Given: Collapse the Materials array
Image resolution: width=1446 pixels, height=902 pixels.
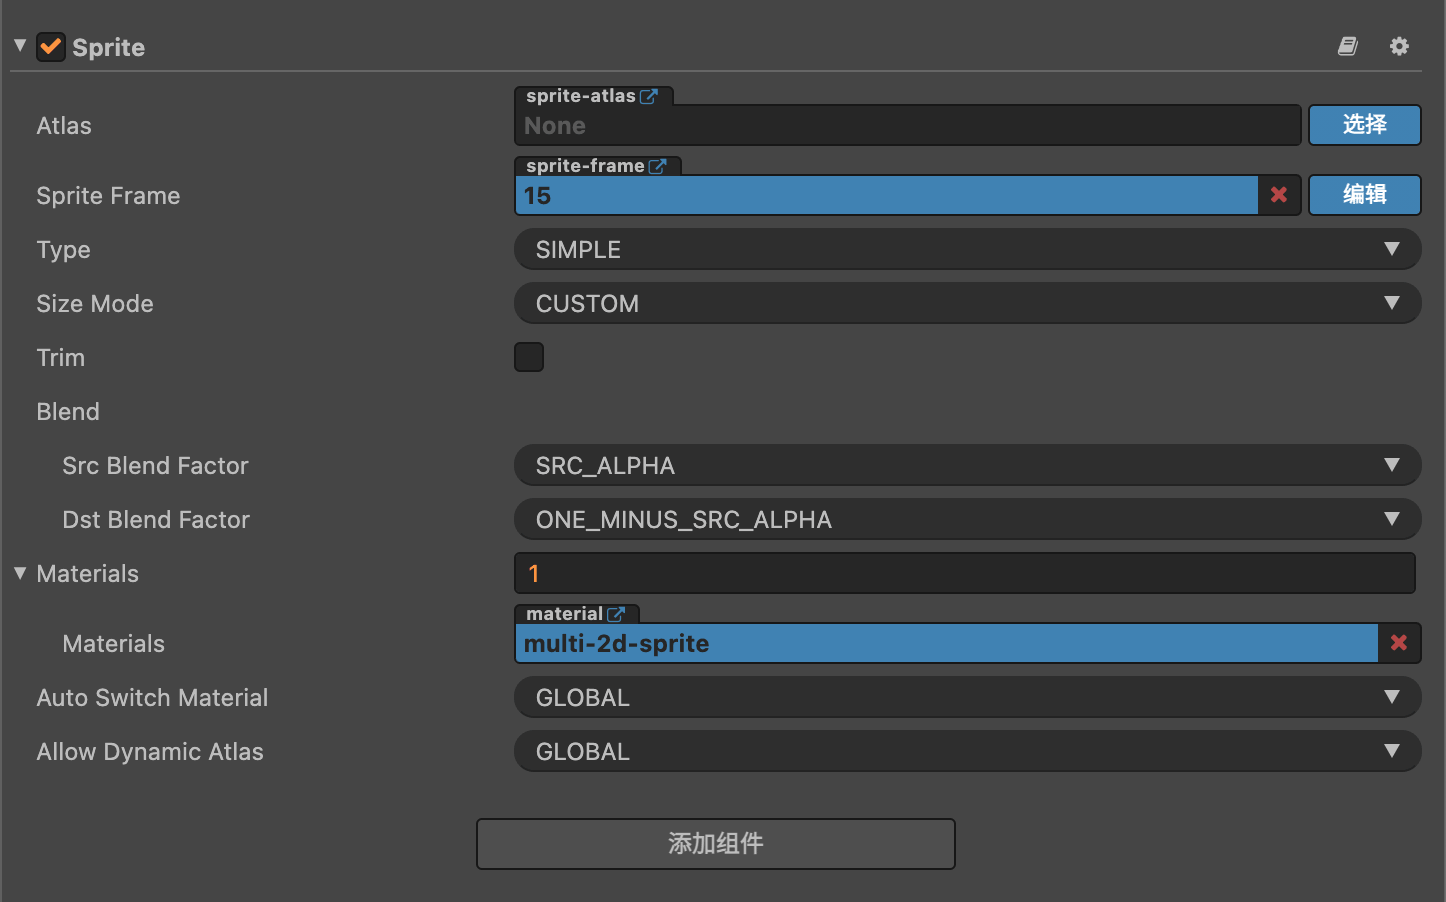Looking at the screenshot, I should pyautogui.click(x=20, y=573).
